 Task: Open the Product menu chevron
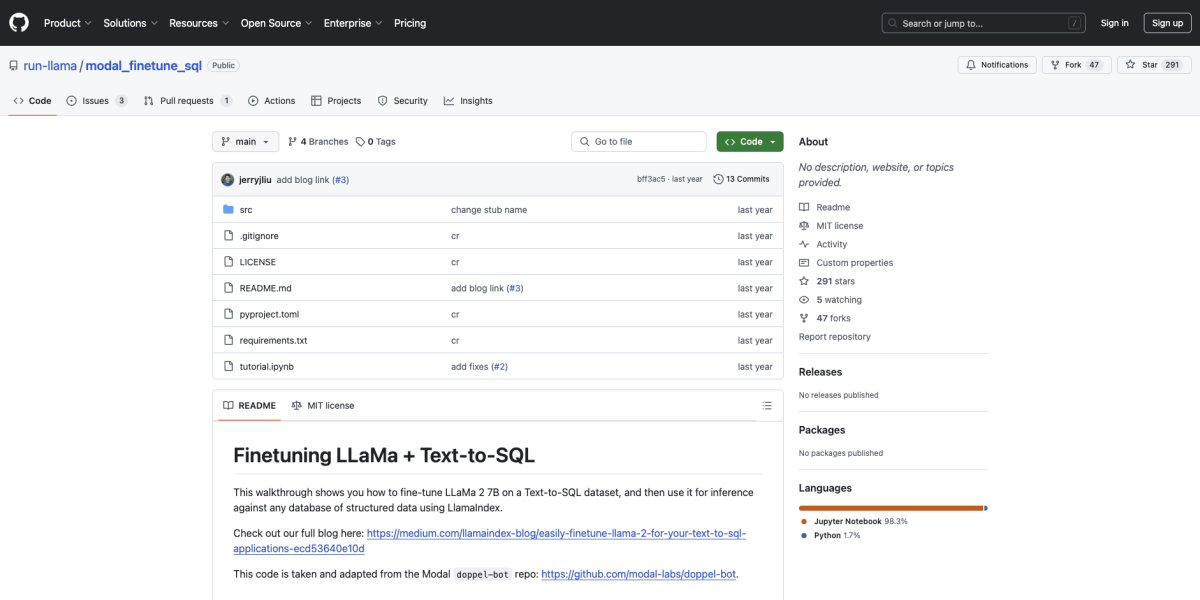[88, 22]
